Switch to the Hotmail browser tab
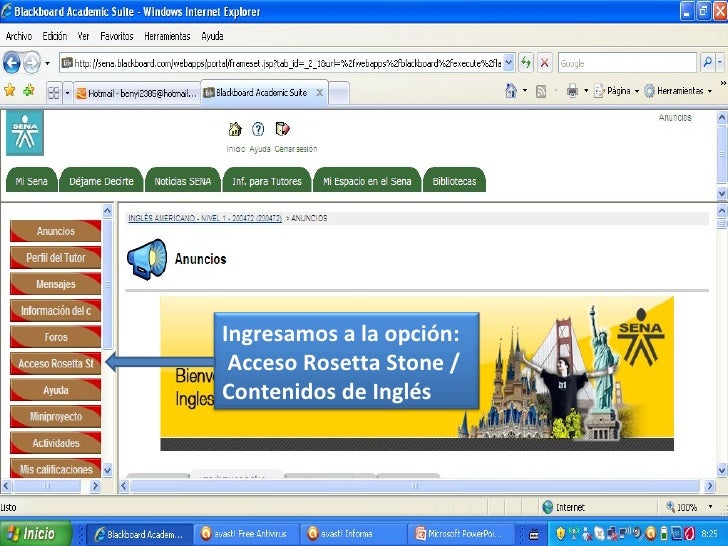This screenshot has width=728, height=546. tap(137, 93)
